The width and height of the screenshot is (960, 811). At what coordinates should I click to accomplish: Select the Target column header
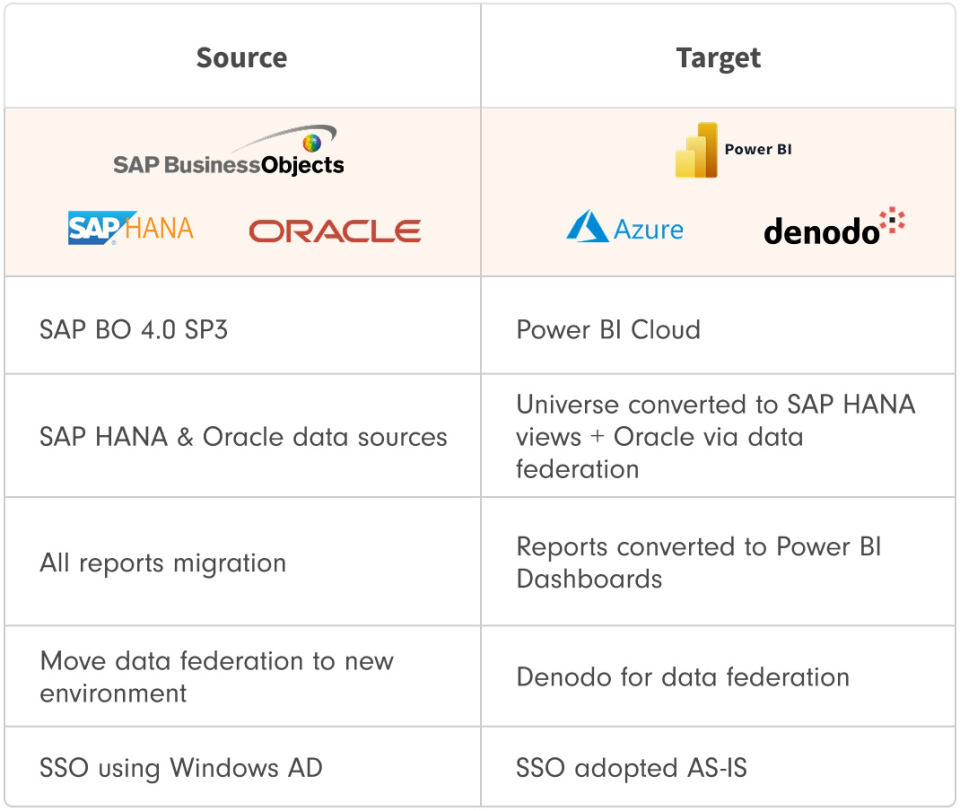click(x=718, y=58)
